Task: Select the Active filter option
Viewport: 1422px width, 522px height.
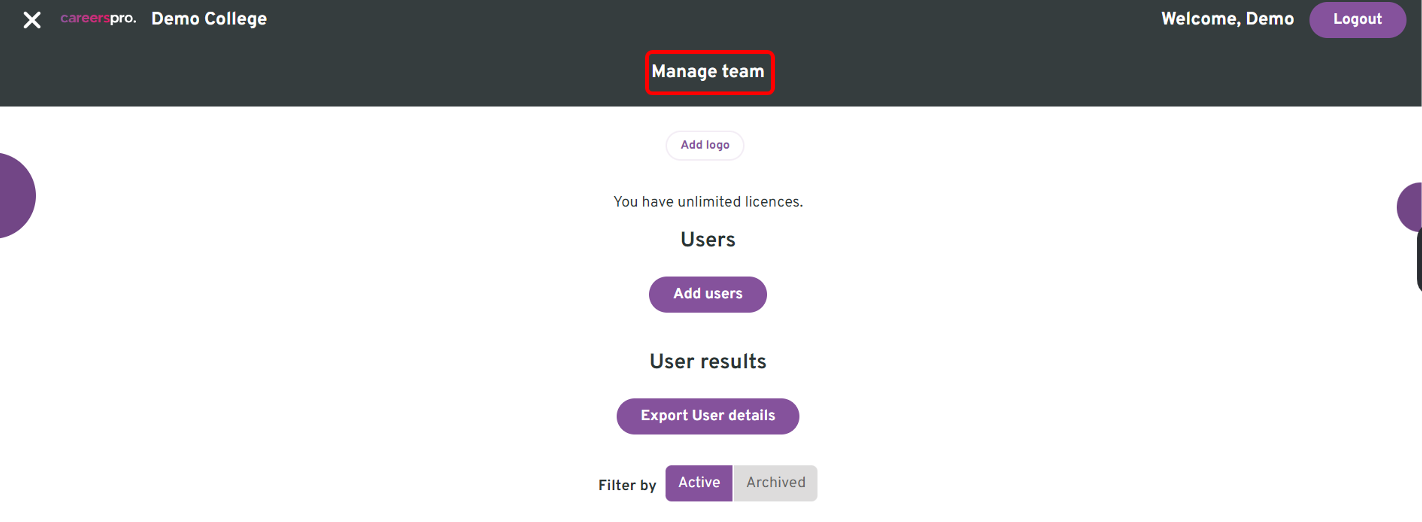Action: pyautogui.click(x=699, y=483)
